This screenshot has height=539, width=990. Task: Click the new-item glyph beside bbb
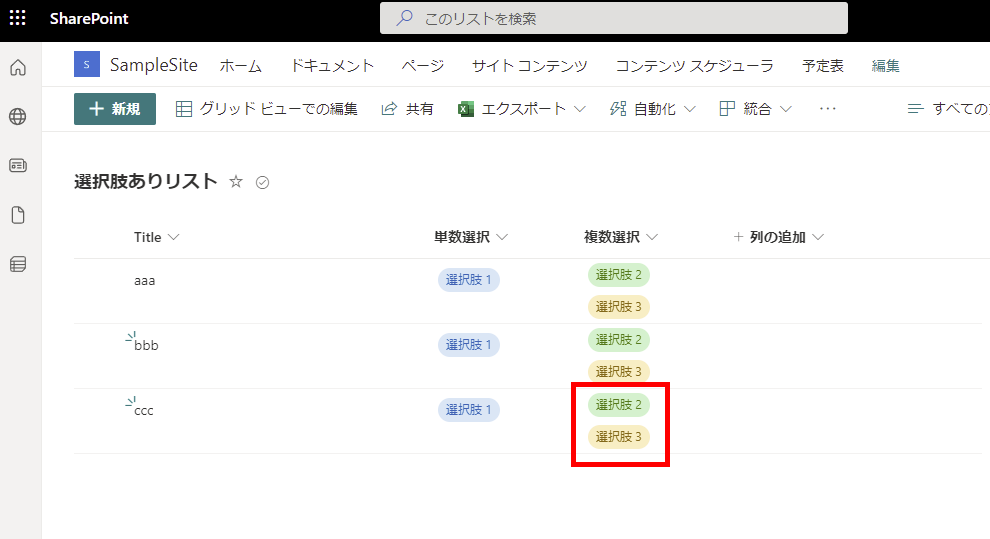[x=131, y=338]
